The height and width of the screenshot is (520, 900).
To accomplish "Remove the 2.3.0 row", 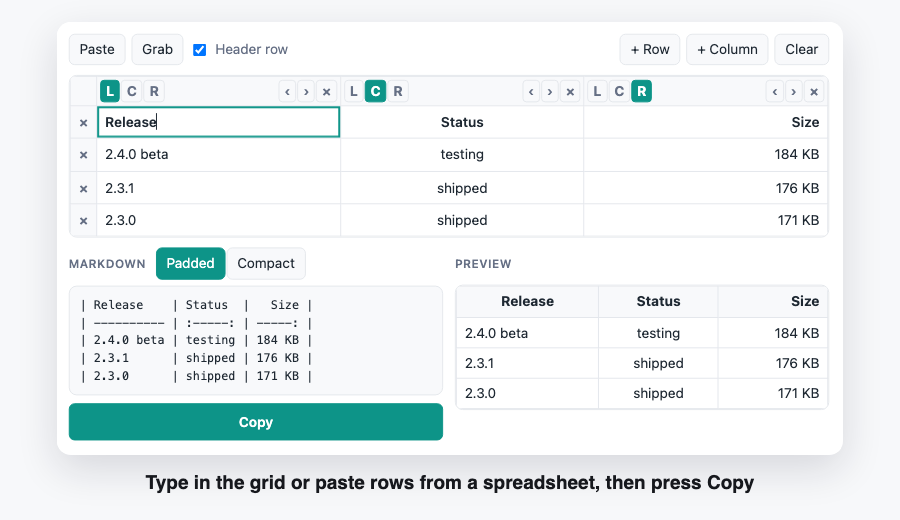I will (84, 221).
